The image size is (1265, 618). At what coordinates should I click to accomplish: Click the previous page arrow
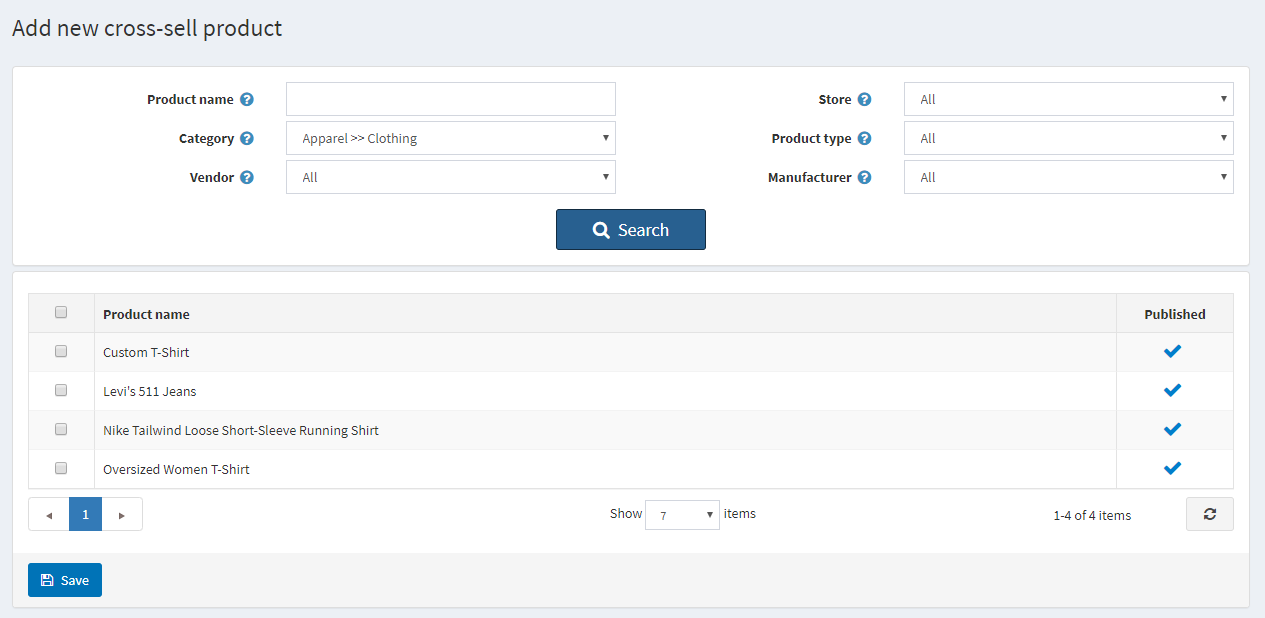[49, 514]
